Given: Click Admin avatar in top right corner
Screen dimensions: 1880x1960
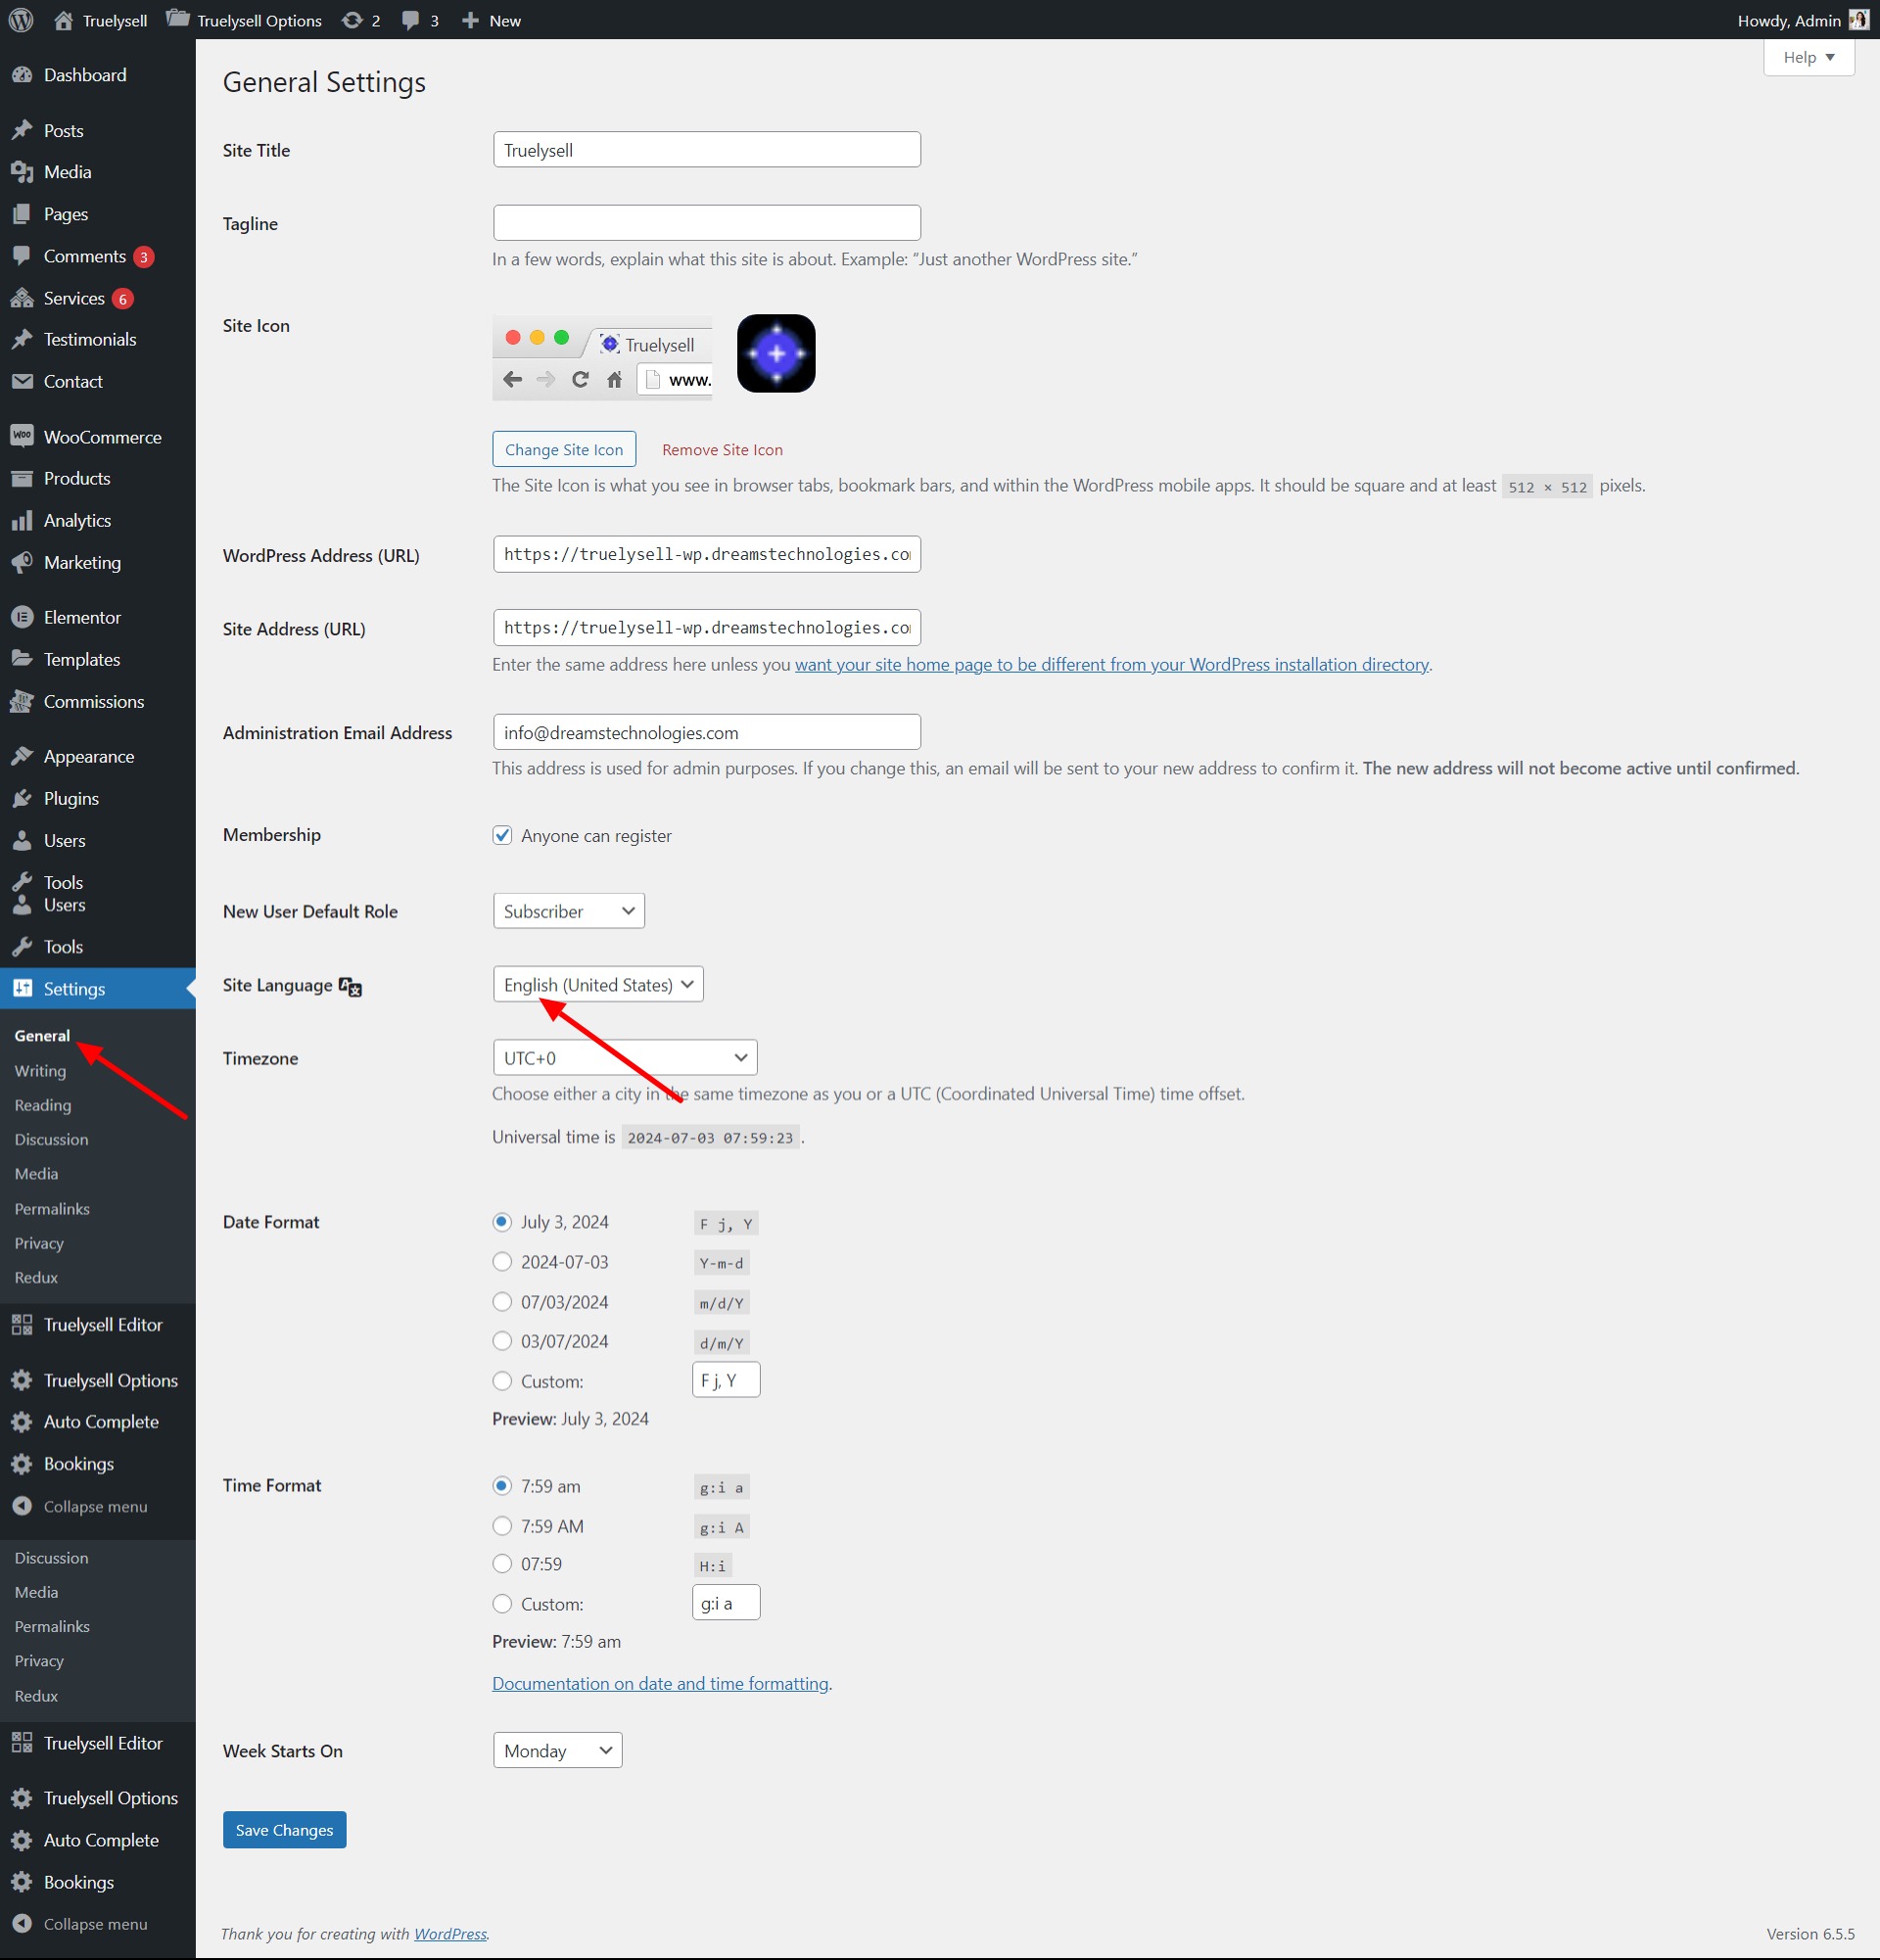Looking at the screenshot, I should point(1858,20).
